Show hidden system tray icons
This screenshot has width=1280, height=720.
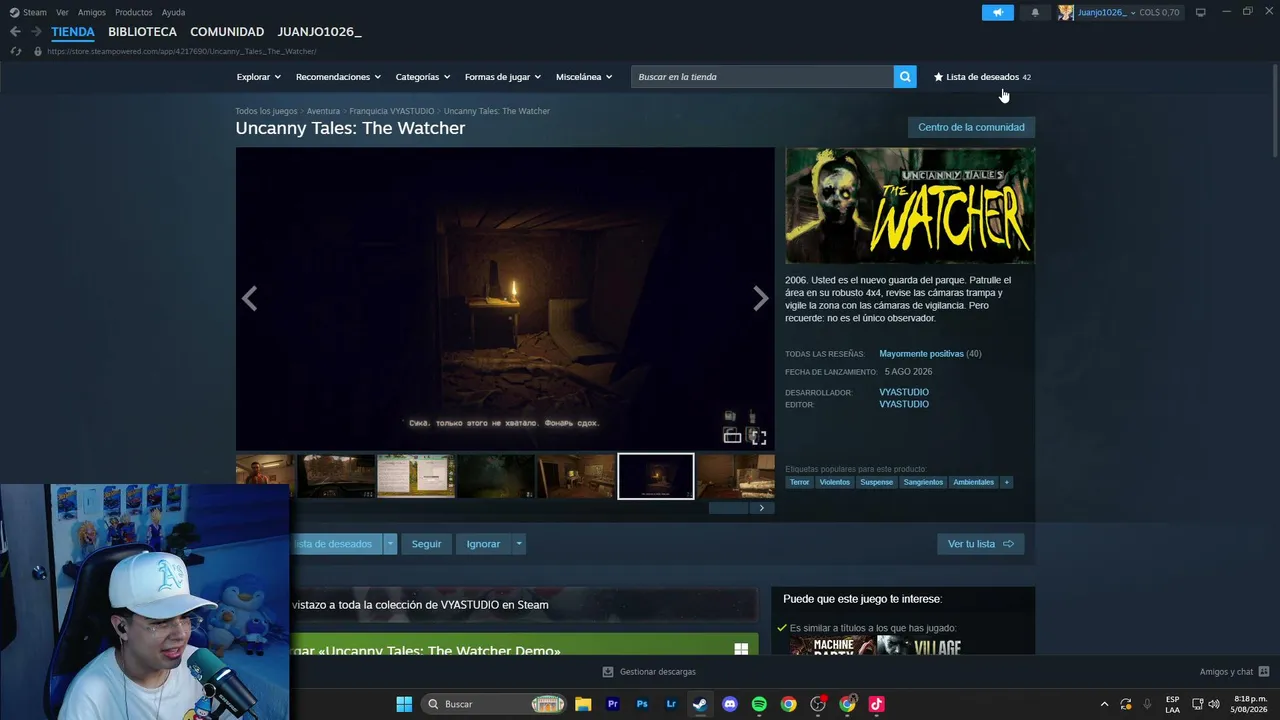[x=1104, y=704]
